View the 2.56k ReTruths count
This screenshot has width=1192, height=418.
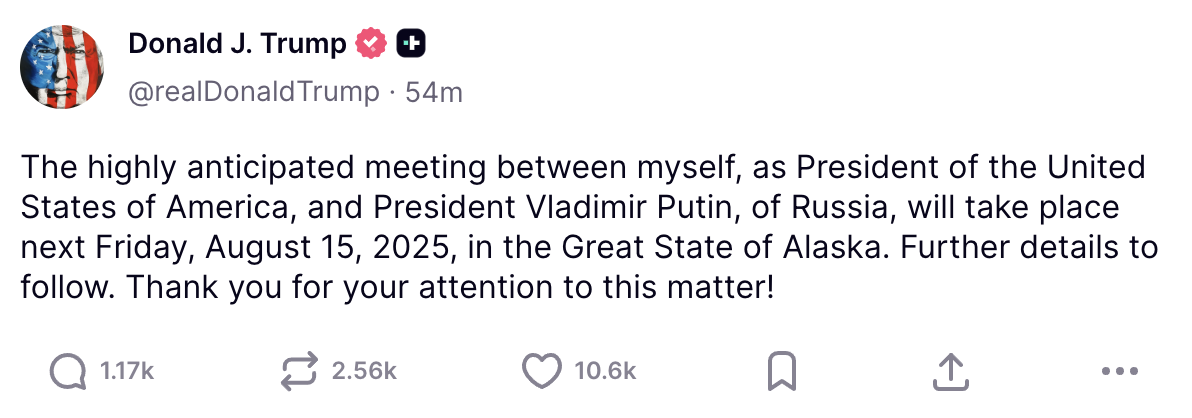point(364,372)
